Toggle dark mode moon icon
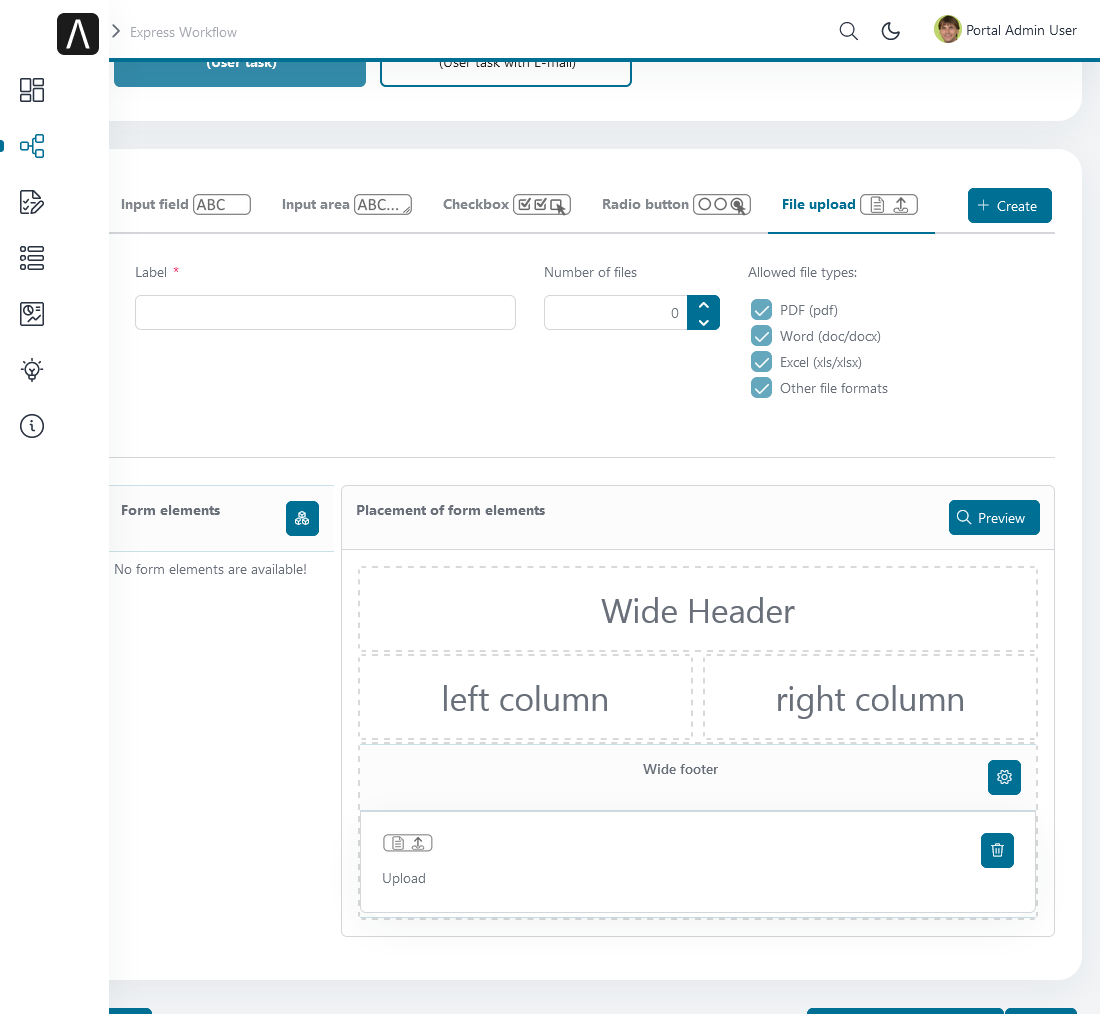 click(x=890, y=31)
